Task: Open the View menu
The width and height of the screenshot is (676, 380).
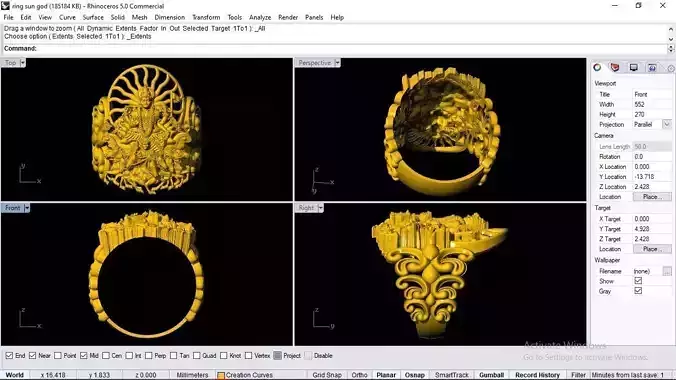Action: tap(45, 17)
